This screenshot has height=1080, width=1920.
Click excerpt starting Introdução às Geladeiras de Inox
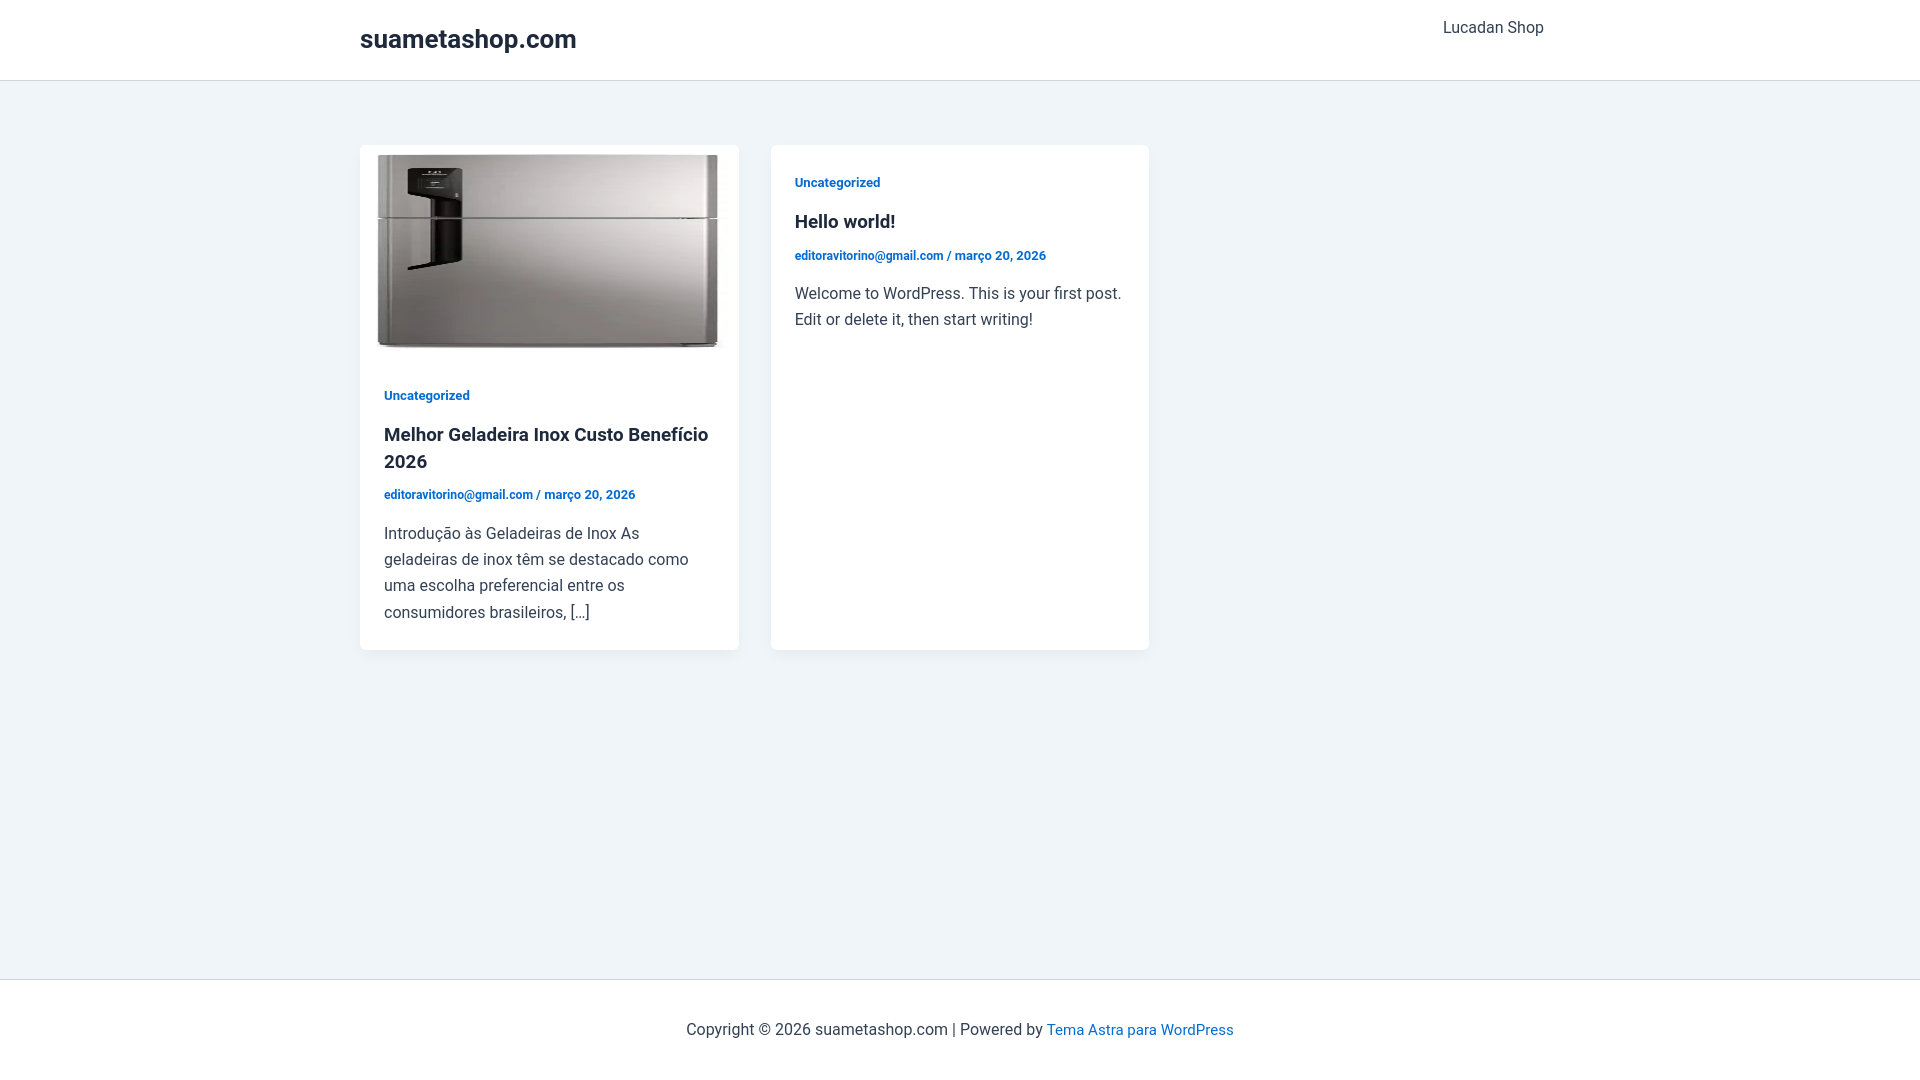point(536,573)
